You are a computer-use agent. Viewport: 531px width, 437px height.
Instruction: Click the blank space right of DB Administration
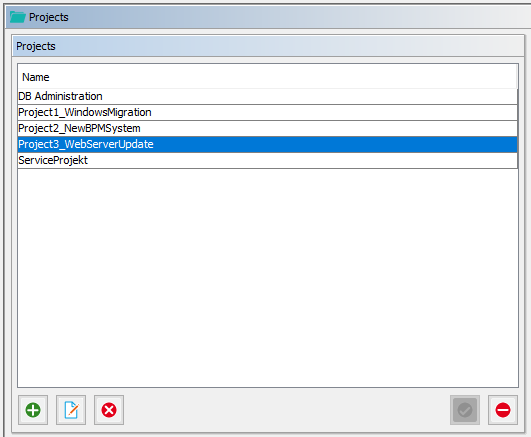[310, 97]
